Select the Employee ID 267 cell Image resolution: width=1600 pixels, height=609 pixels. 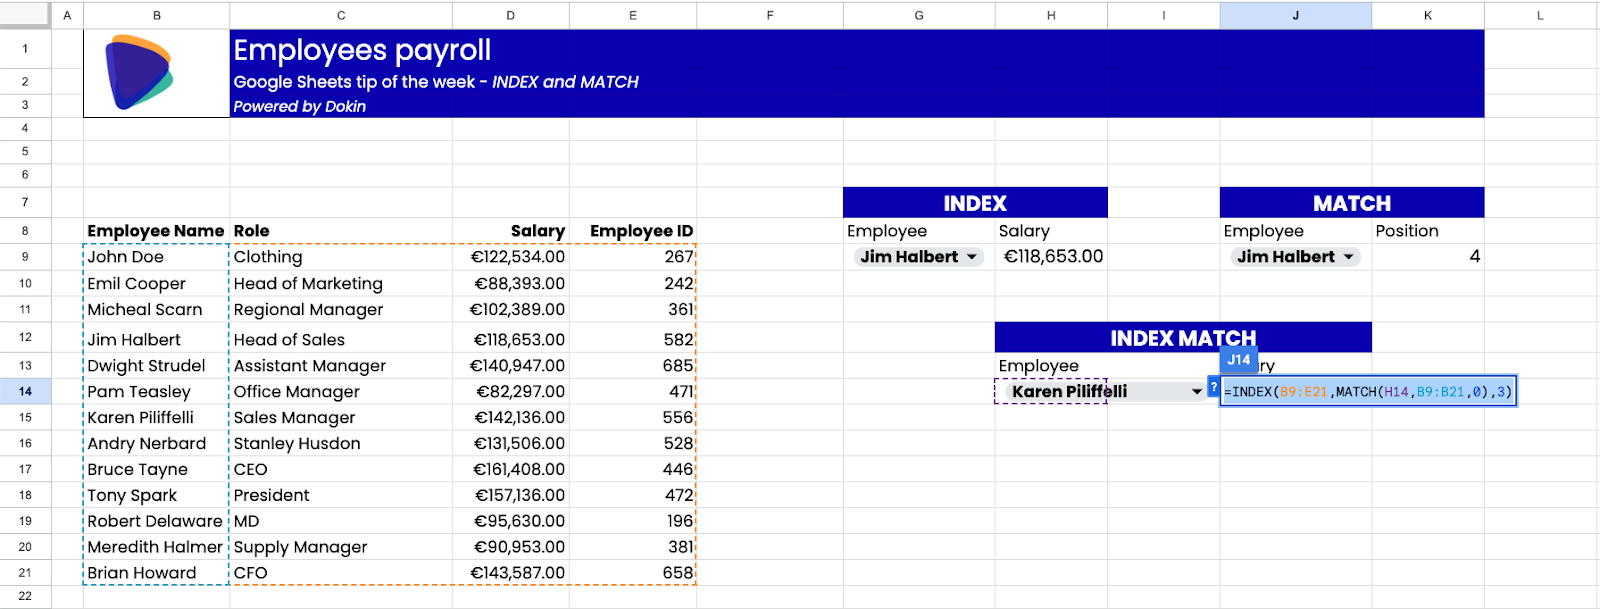click(633, 257)
